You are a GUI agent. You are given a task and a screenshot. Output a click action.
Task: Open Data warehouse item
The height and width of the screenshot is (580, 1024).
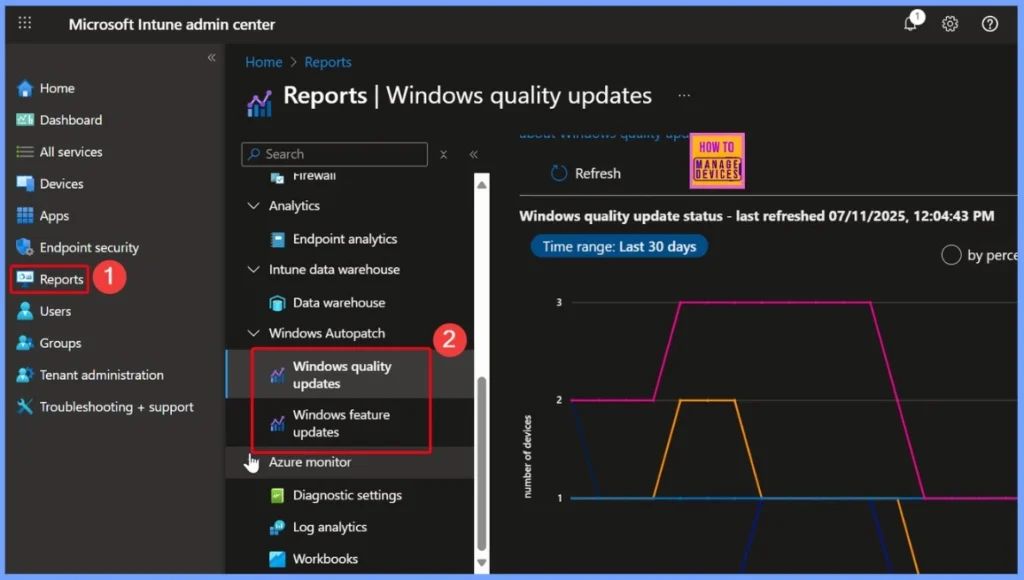point(339,303)
